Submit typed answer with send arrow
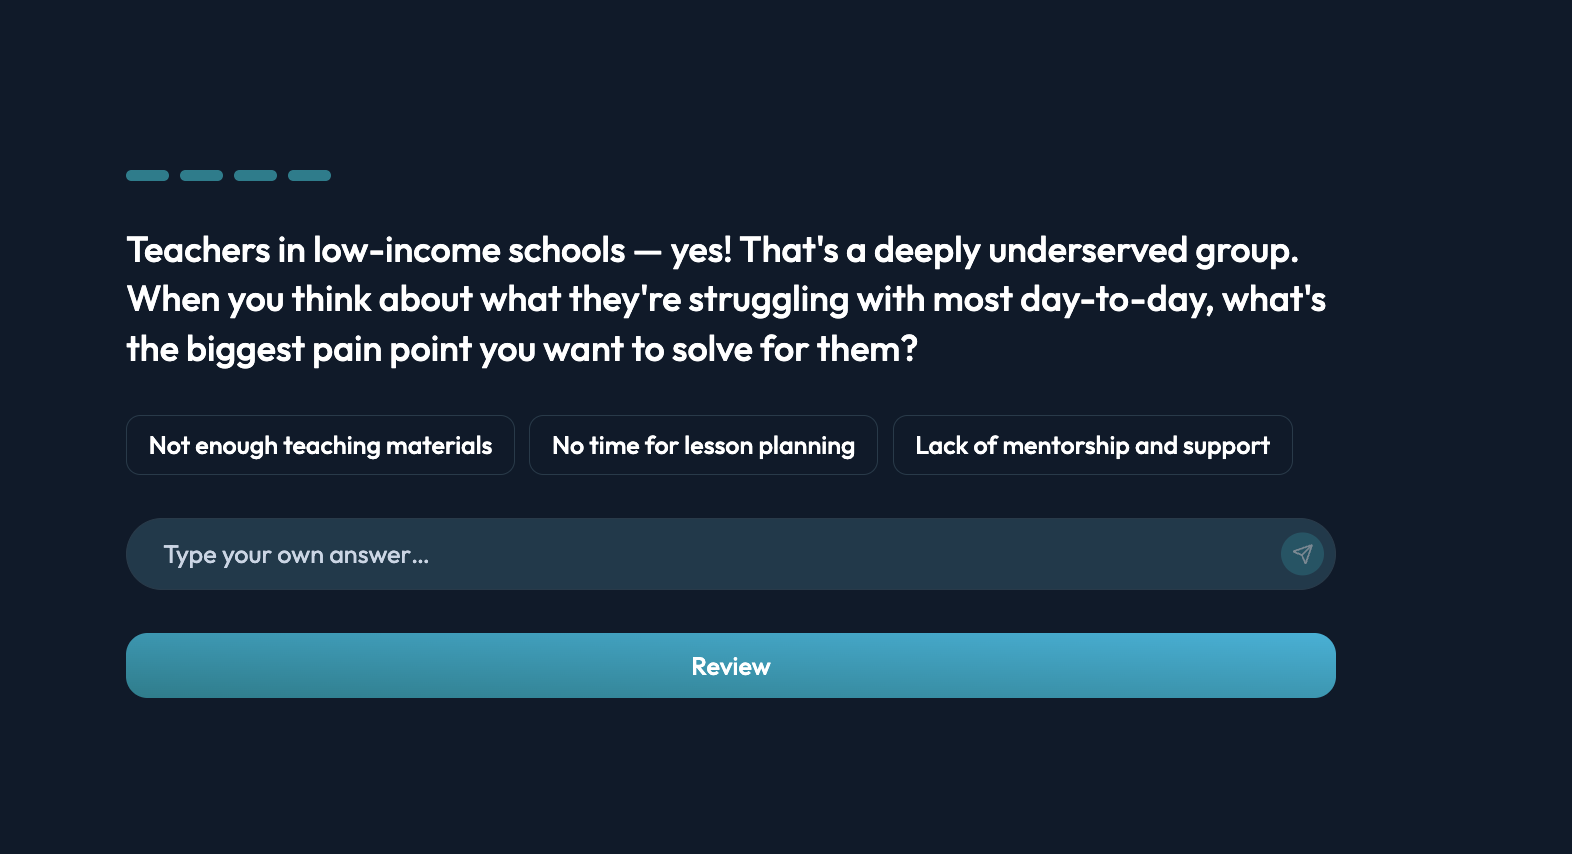Viewport: 1572px width, 854px height. tap(1302, 554)
